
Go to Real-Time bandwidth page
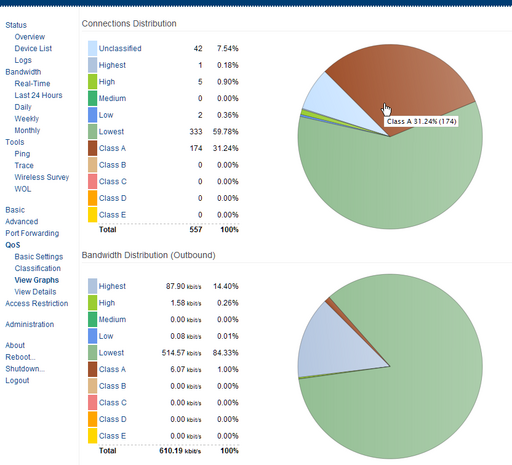click(x=32, y=83)
